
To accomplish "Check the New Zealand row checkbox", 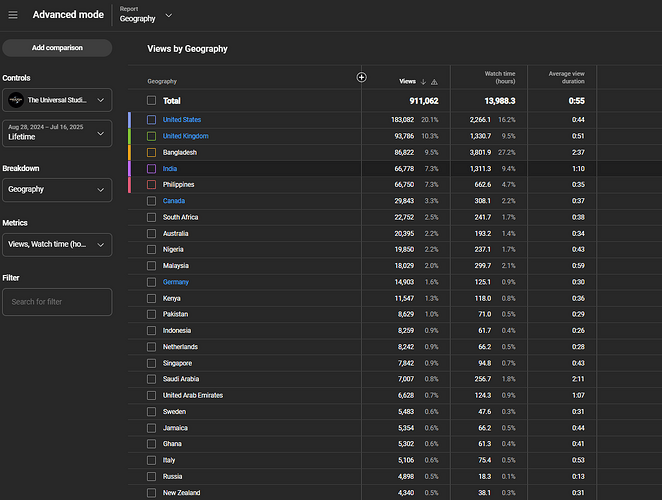I will tap(152, 493).
